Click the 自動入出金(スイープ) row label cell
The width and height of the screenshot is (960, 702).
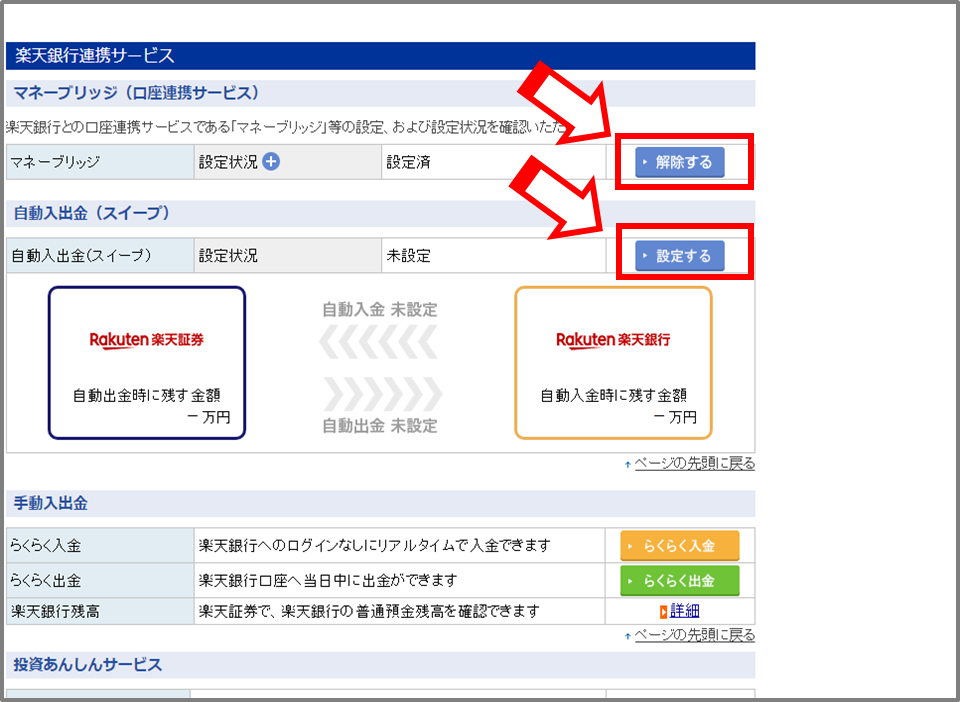(100, 255)
